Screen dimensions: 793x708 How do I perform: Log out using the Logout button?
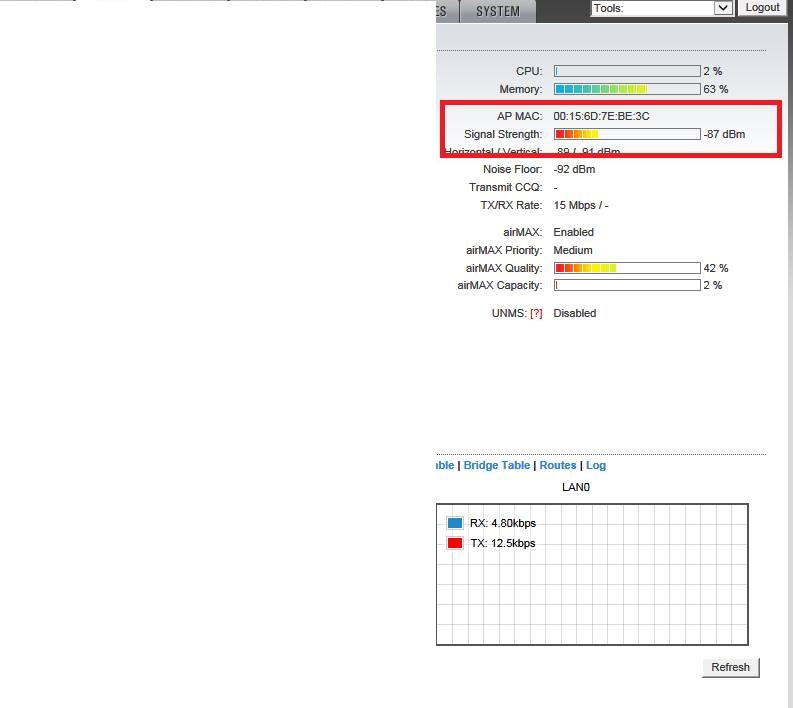pyautogui.click(x=762, y=8)
